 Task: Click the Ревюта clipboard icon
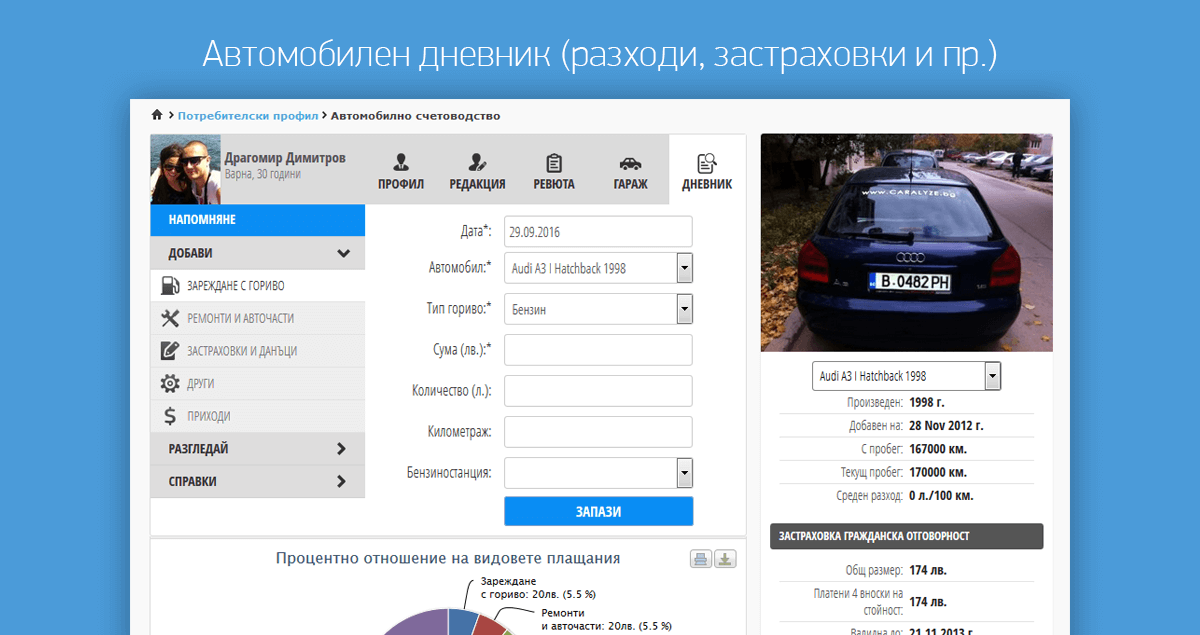pos(553,164)
